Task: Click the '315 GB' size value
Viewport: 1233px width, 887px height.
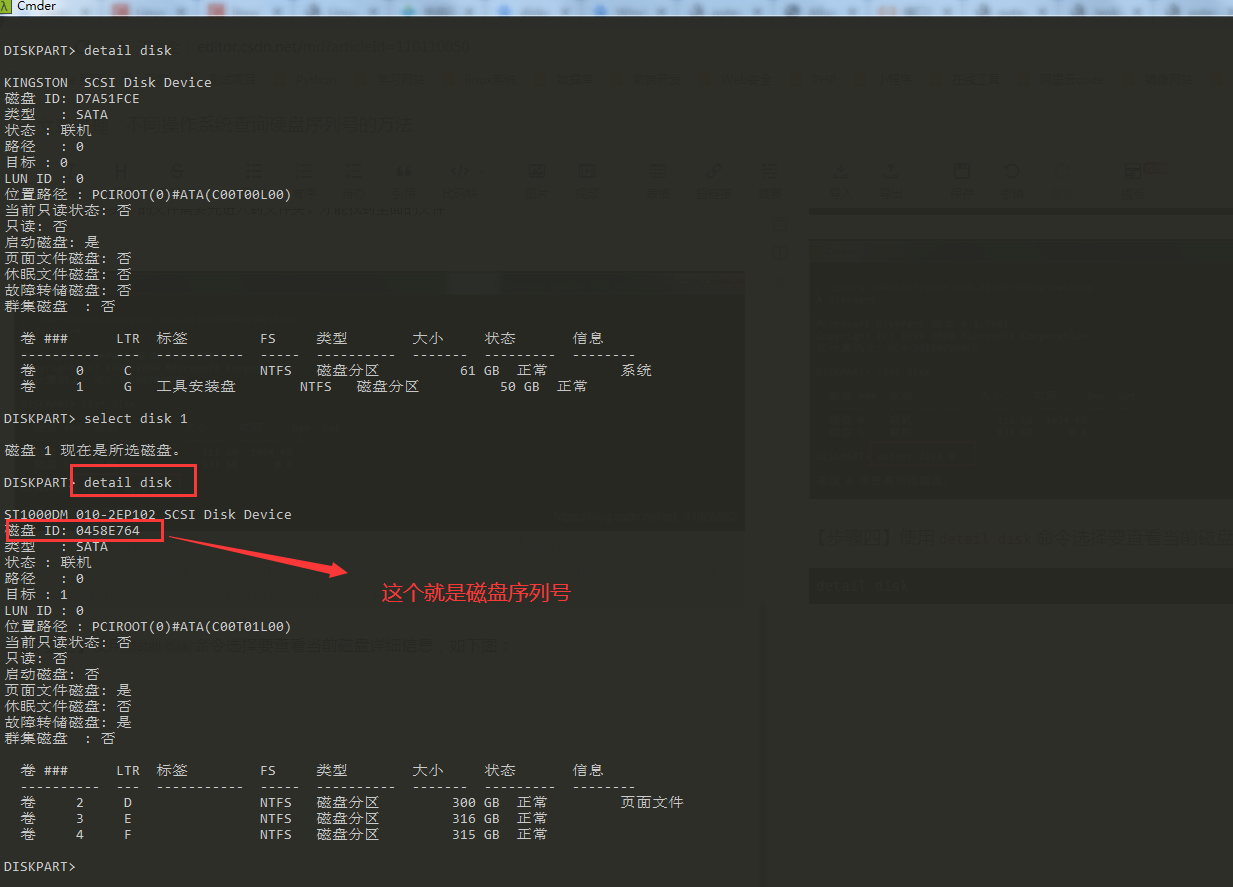Action: point(475,834)
